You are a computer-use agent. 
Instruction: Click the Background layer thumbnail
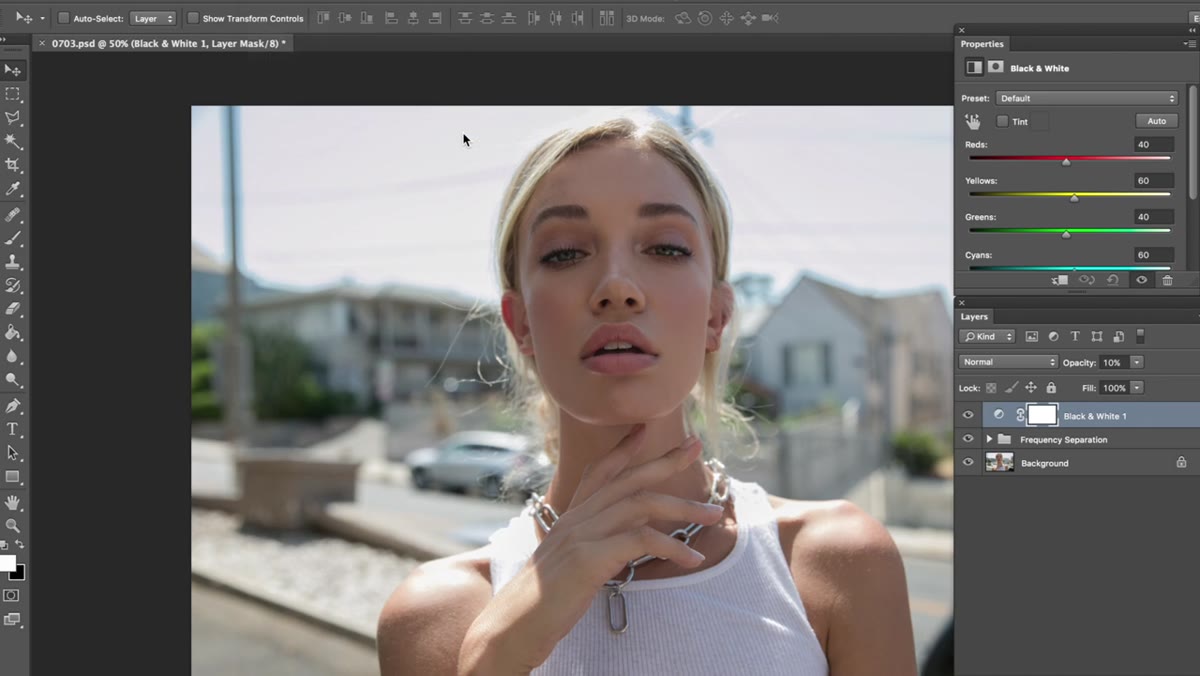coord(999,462)
